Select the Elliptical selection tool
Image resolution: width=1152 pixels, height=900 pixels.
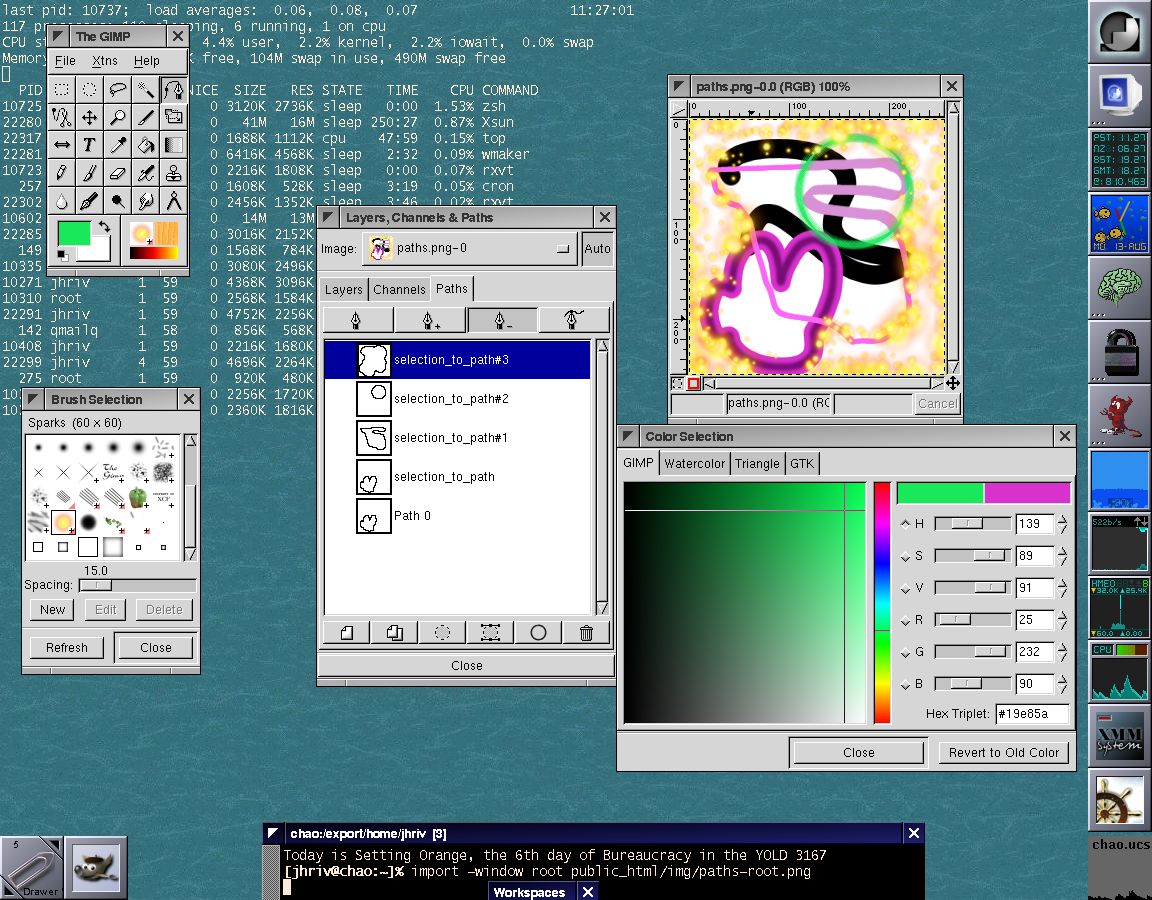click(x=90, y=90)
